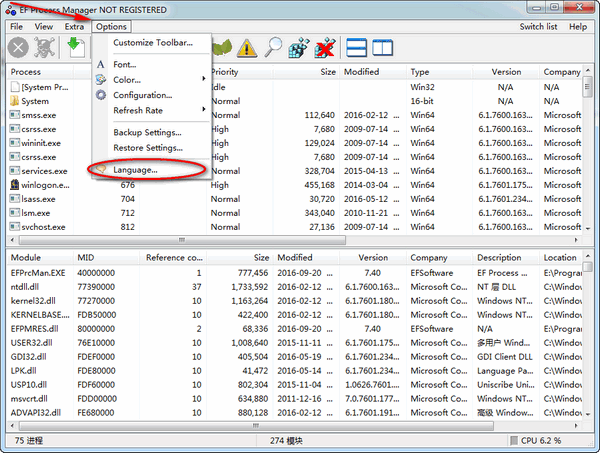Open Customize Toolbar menu entry
This screenshot has width=600, height=453.
coord(152,43)
